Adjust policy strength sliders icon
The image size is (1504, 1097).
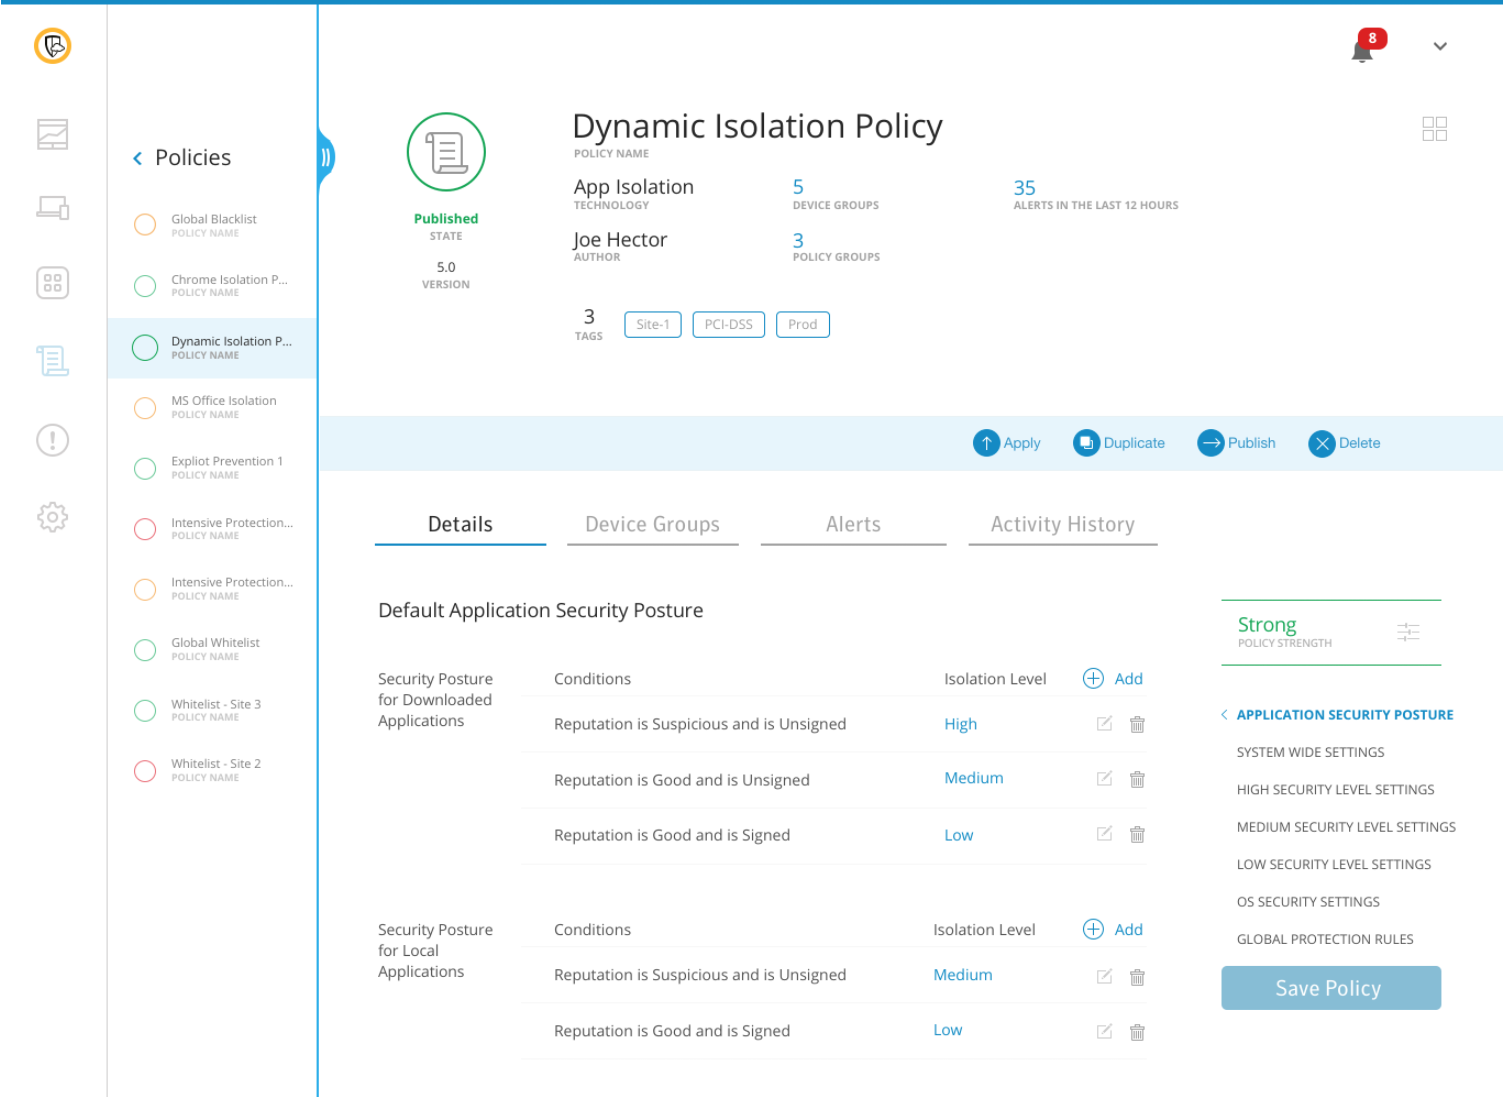[x=1408, y=632]
